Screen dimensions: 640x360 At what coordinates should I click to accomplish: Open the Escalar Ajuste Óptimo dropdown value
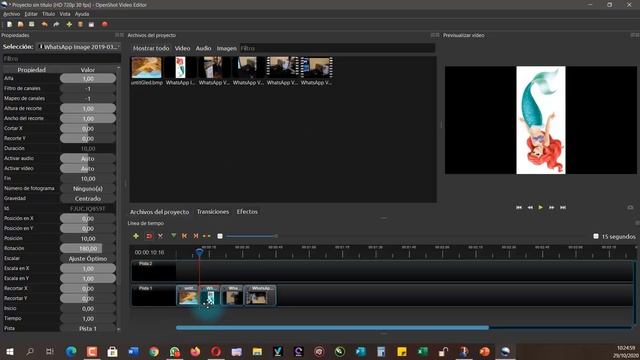[88, 258]
